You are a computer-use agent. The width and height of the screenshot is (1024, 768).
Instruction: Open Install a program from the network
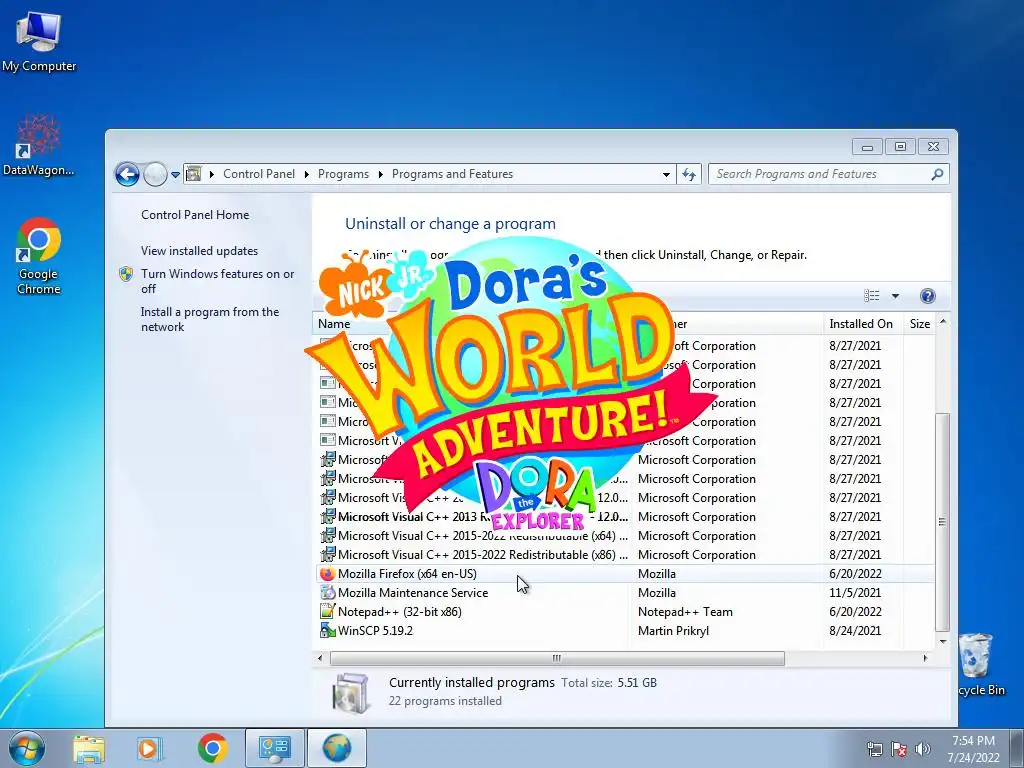[x=210, y=319]
